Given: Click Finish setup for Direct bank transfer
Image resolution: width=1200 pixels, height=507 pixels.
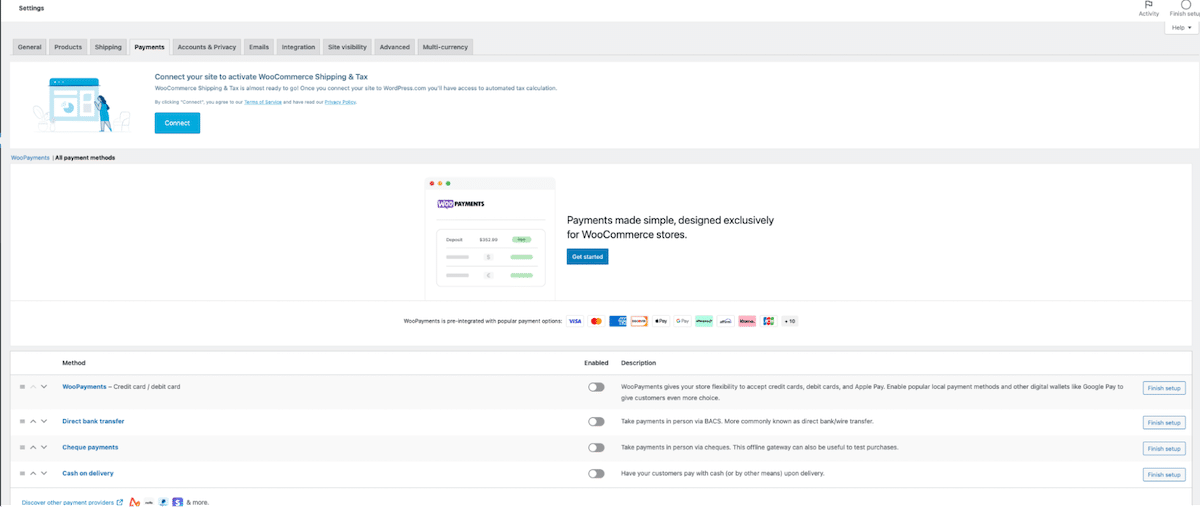Looking at the screenshot, I should [1164, 422].
